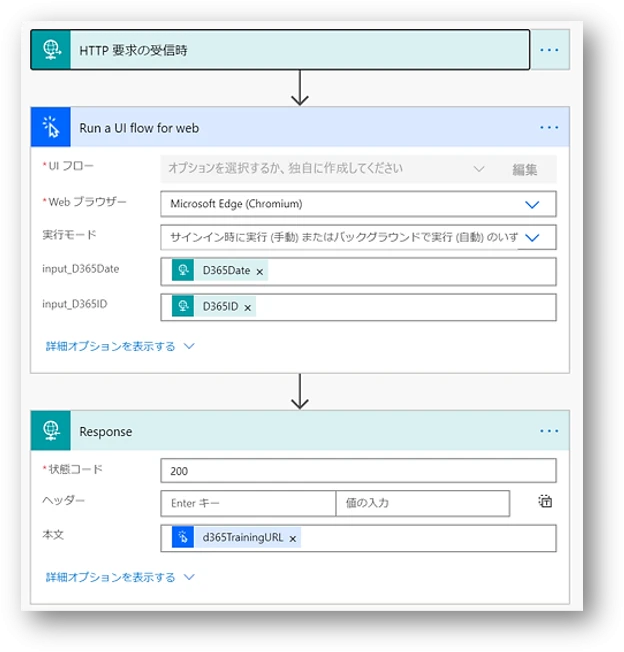Open the Run a UI flow ellipsis menu
Viewport: 624px width, 652px height.
tap(549, 127)
